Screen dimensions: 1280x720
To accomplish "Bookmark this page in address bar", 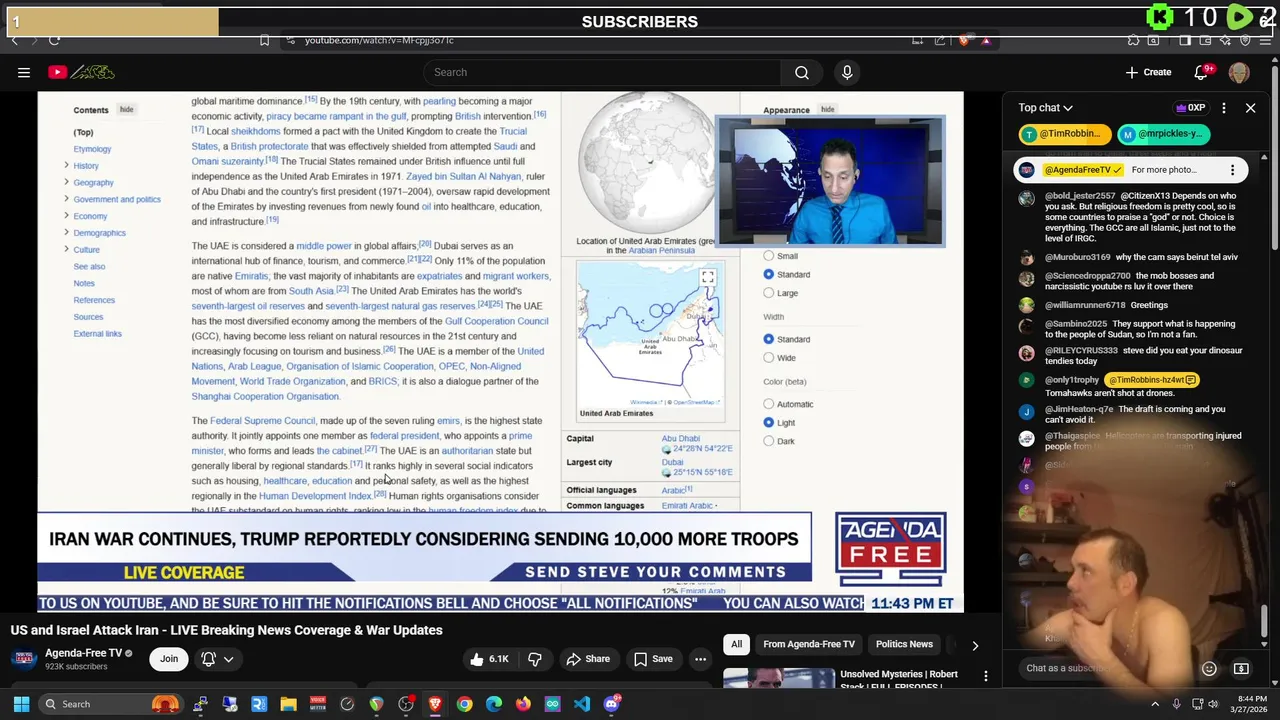I will (264, 40).
